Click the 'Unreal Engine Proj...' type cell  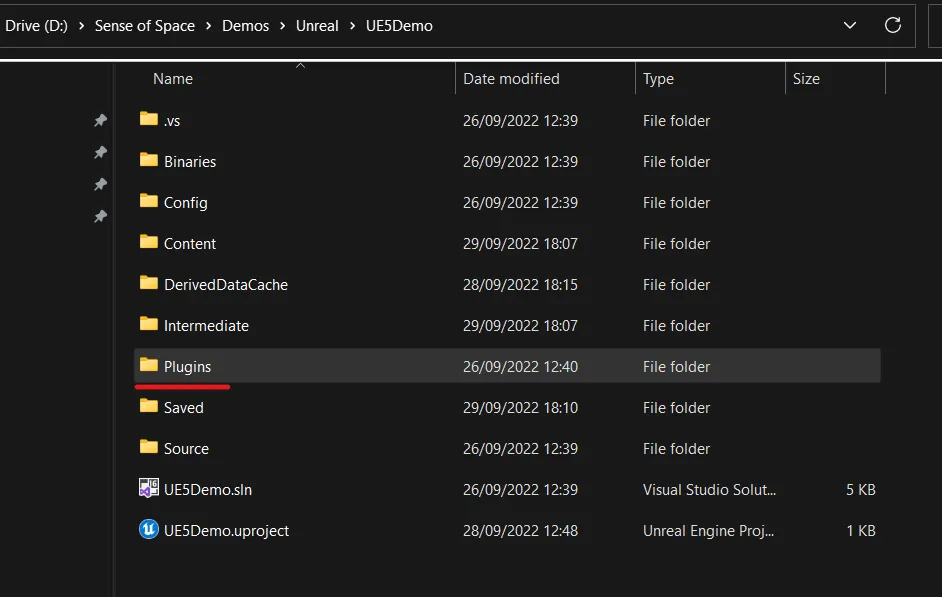pos(708,531)
